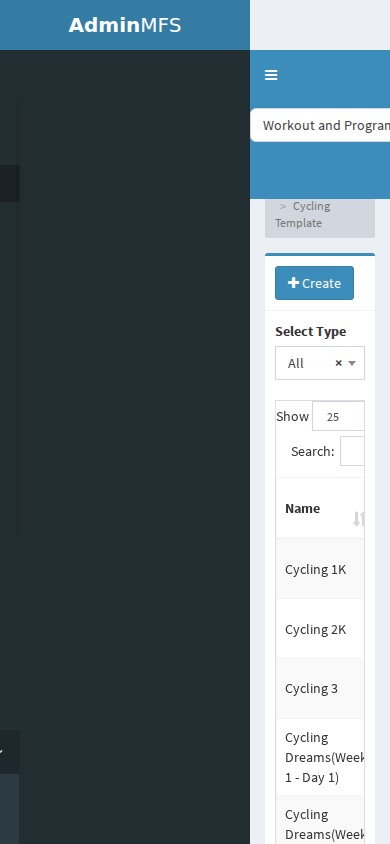Click the Create button

314,283
